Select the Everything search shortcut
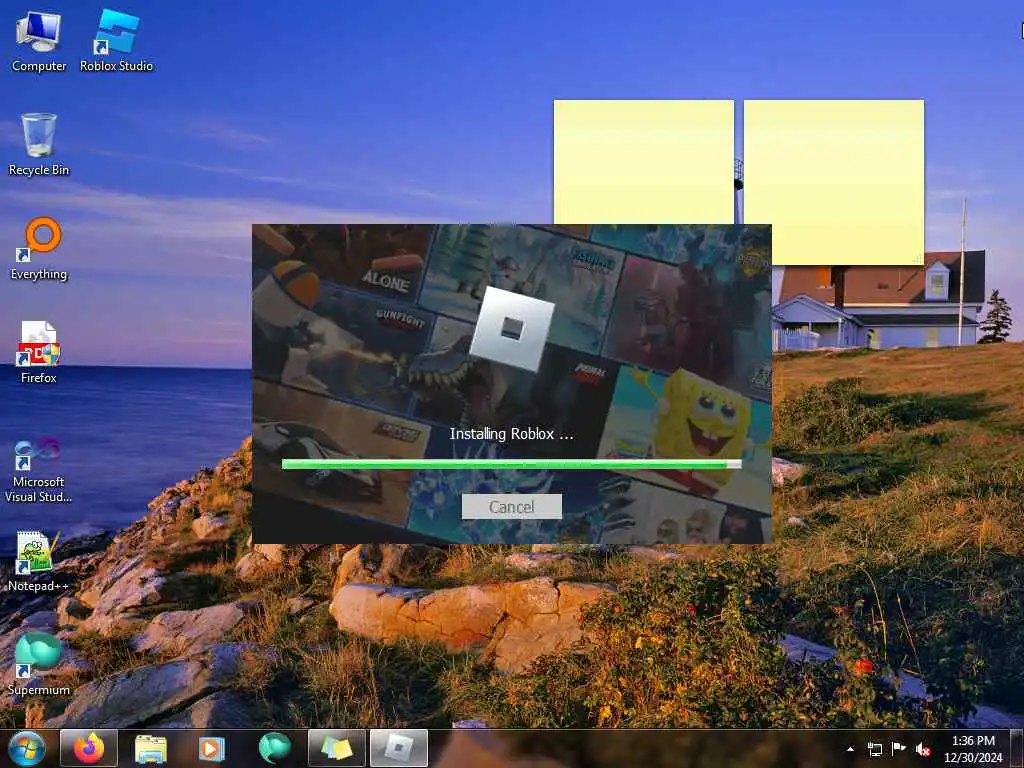Image resolution: width=1024 pixels, height=768 pixels. pos(39,249)
